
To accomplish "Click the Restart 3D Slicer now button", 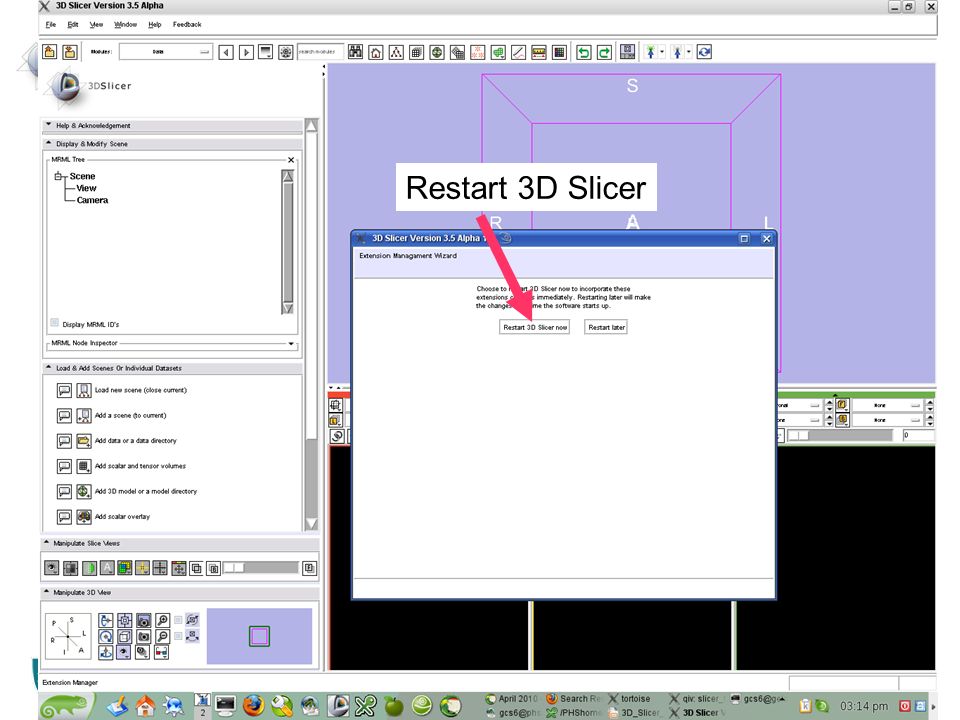I will [534, 327].
